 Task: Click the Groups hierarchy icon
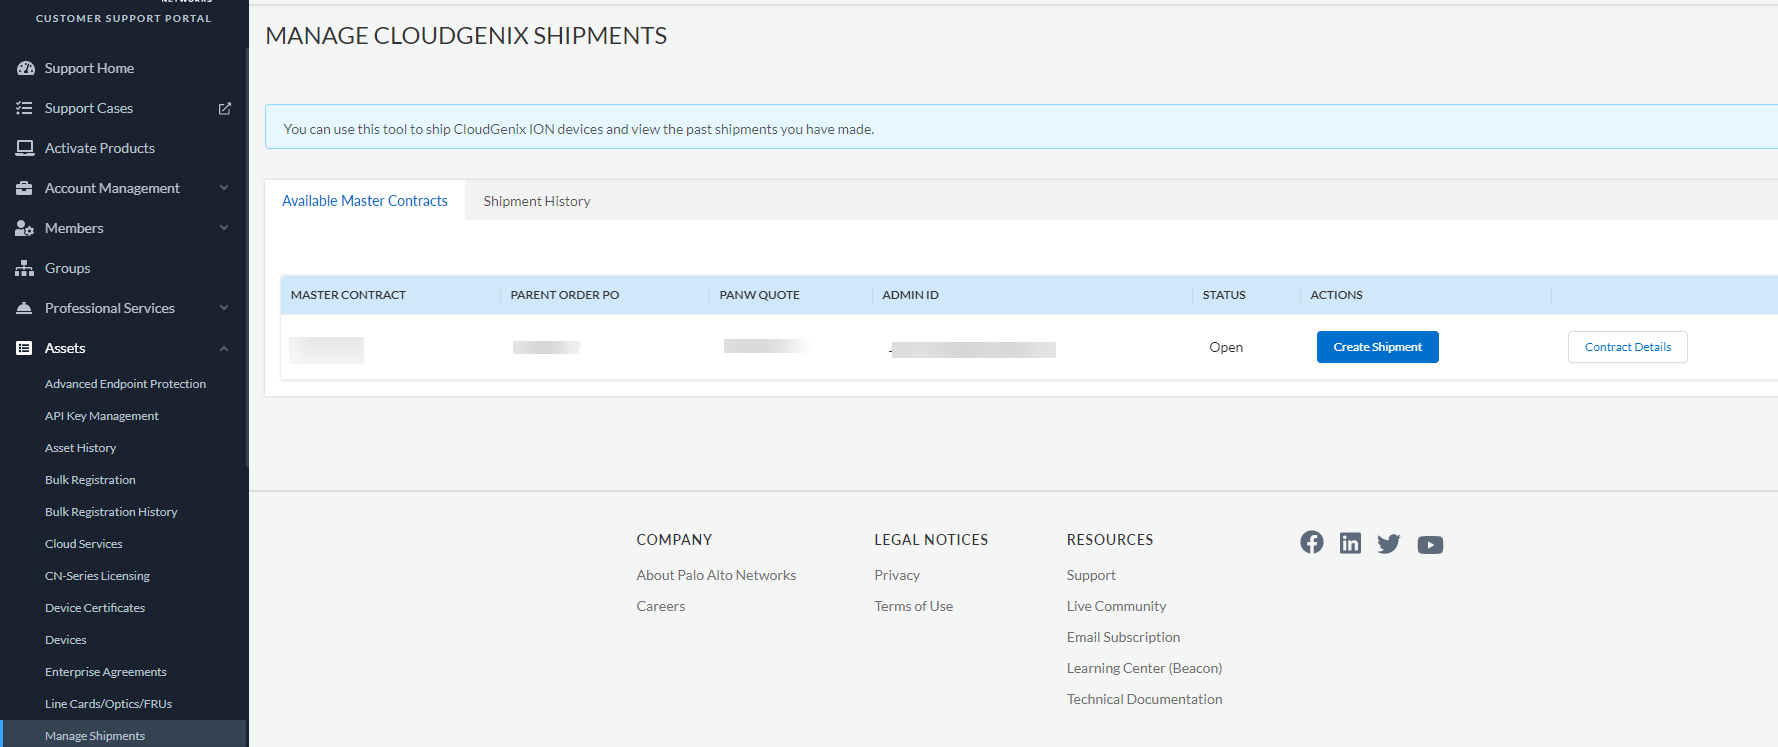pos(25,268)
